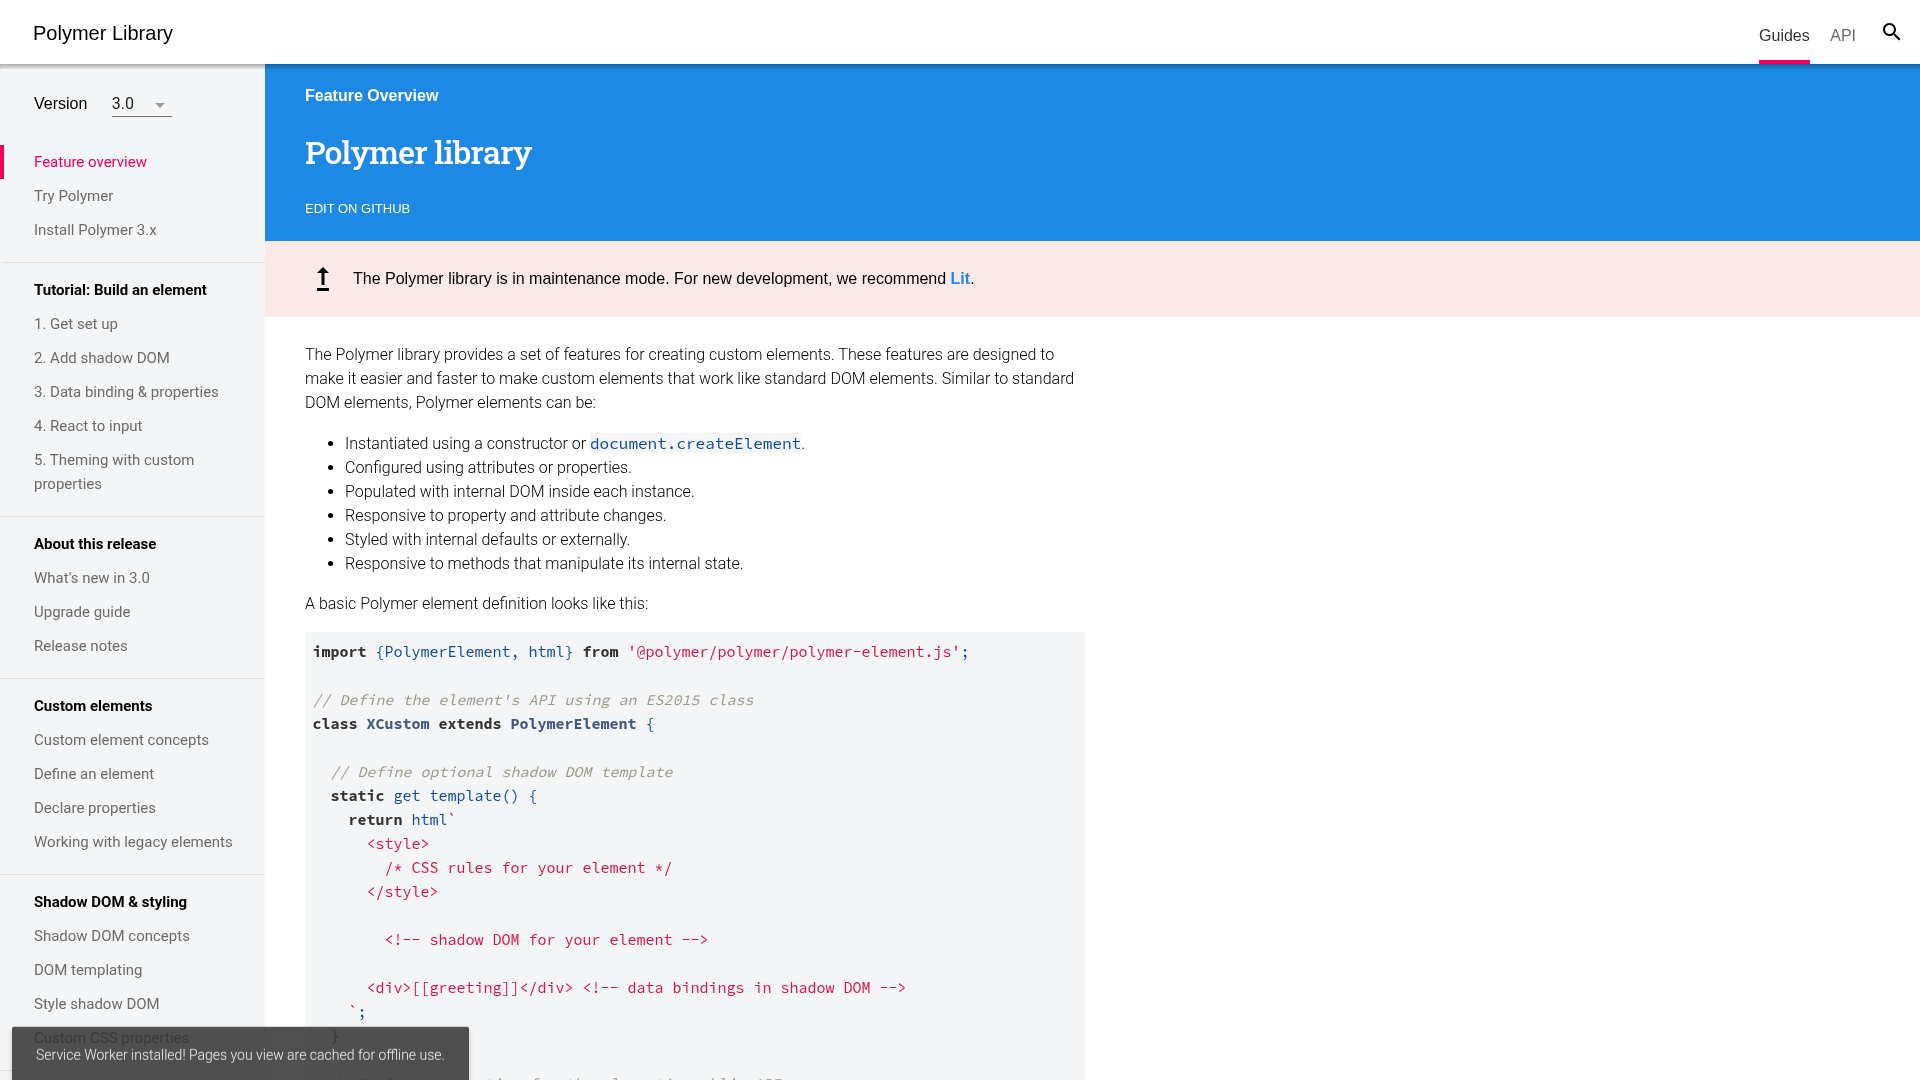The width and height of the screenshot is (1920, 1080).
Task: Expand the version selector arrow
Action: click(x=158, y=103)
